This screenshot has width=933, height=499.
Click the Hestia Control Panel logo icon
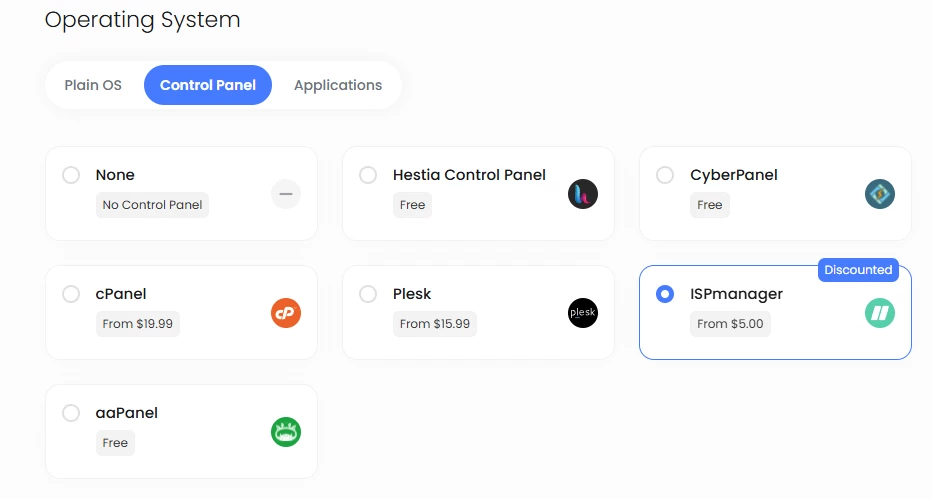[x=583, y=194]
